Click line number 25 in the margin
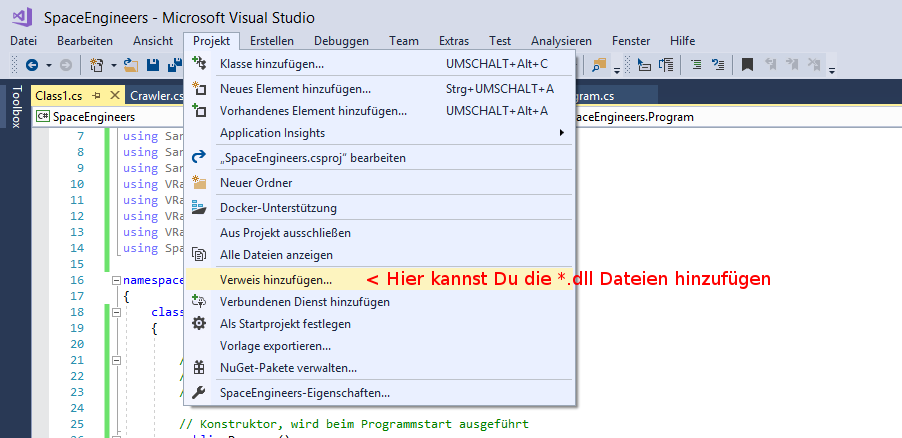The width and height of the screenshot is (902, 438). coord(77,425)
